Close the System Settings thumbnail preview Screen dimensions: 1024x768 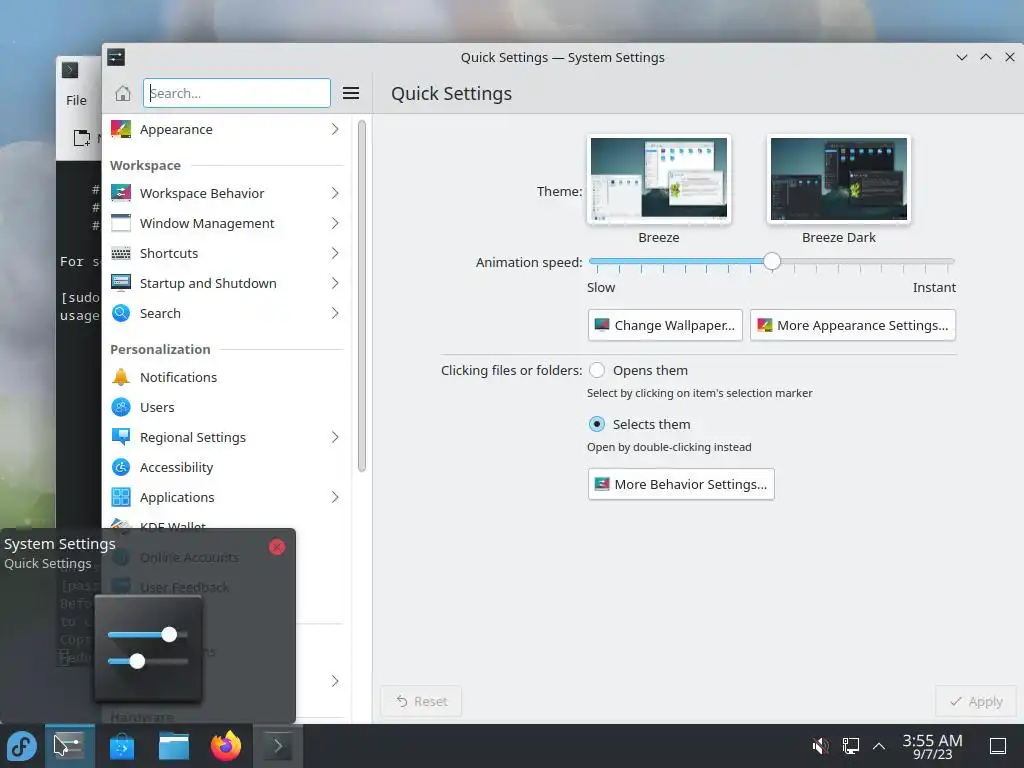277,547
